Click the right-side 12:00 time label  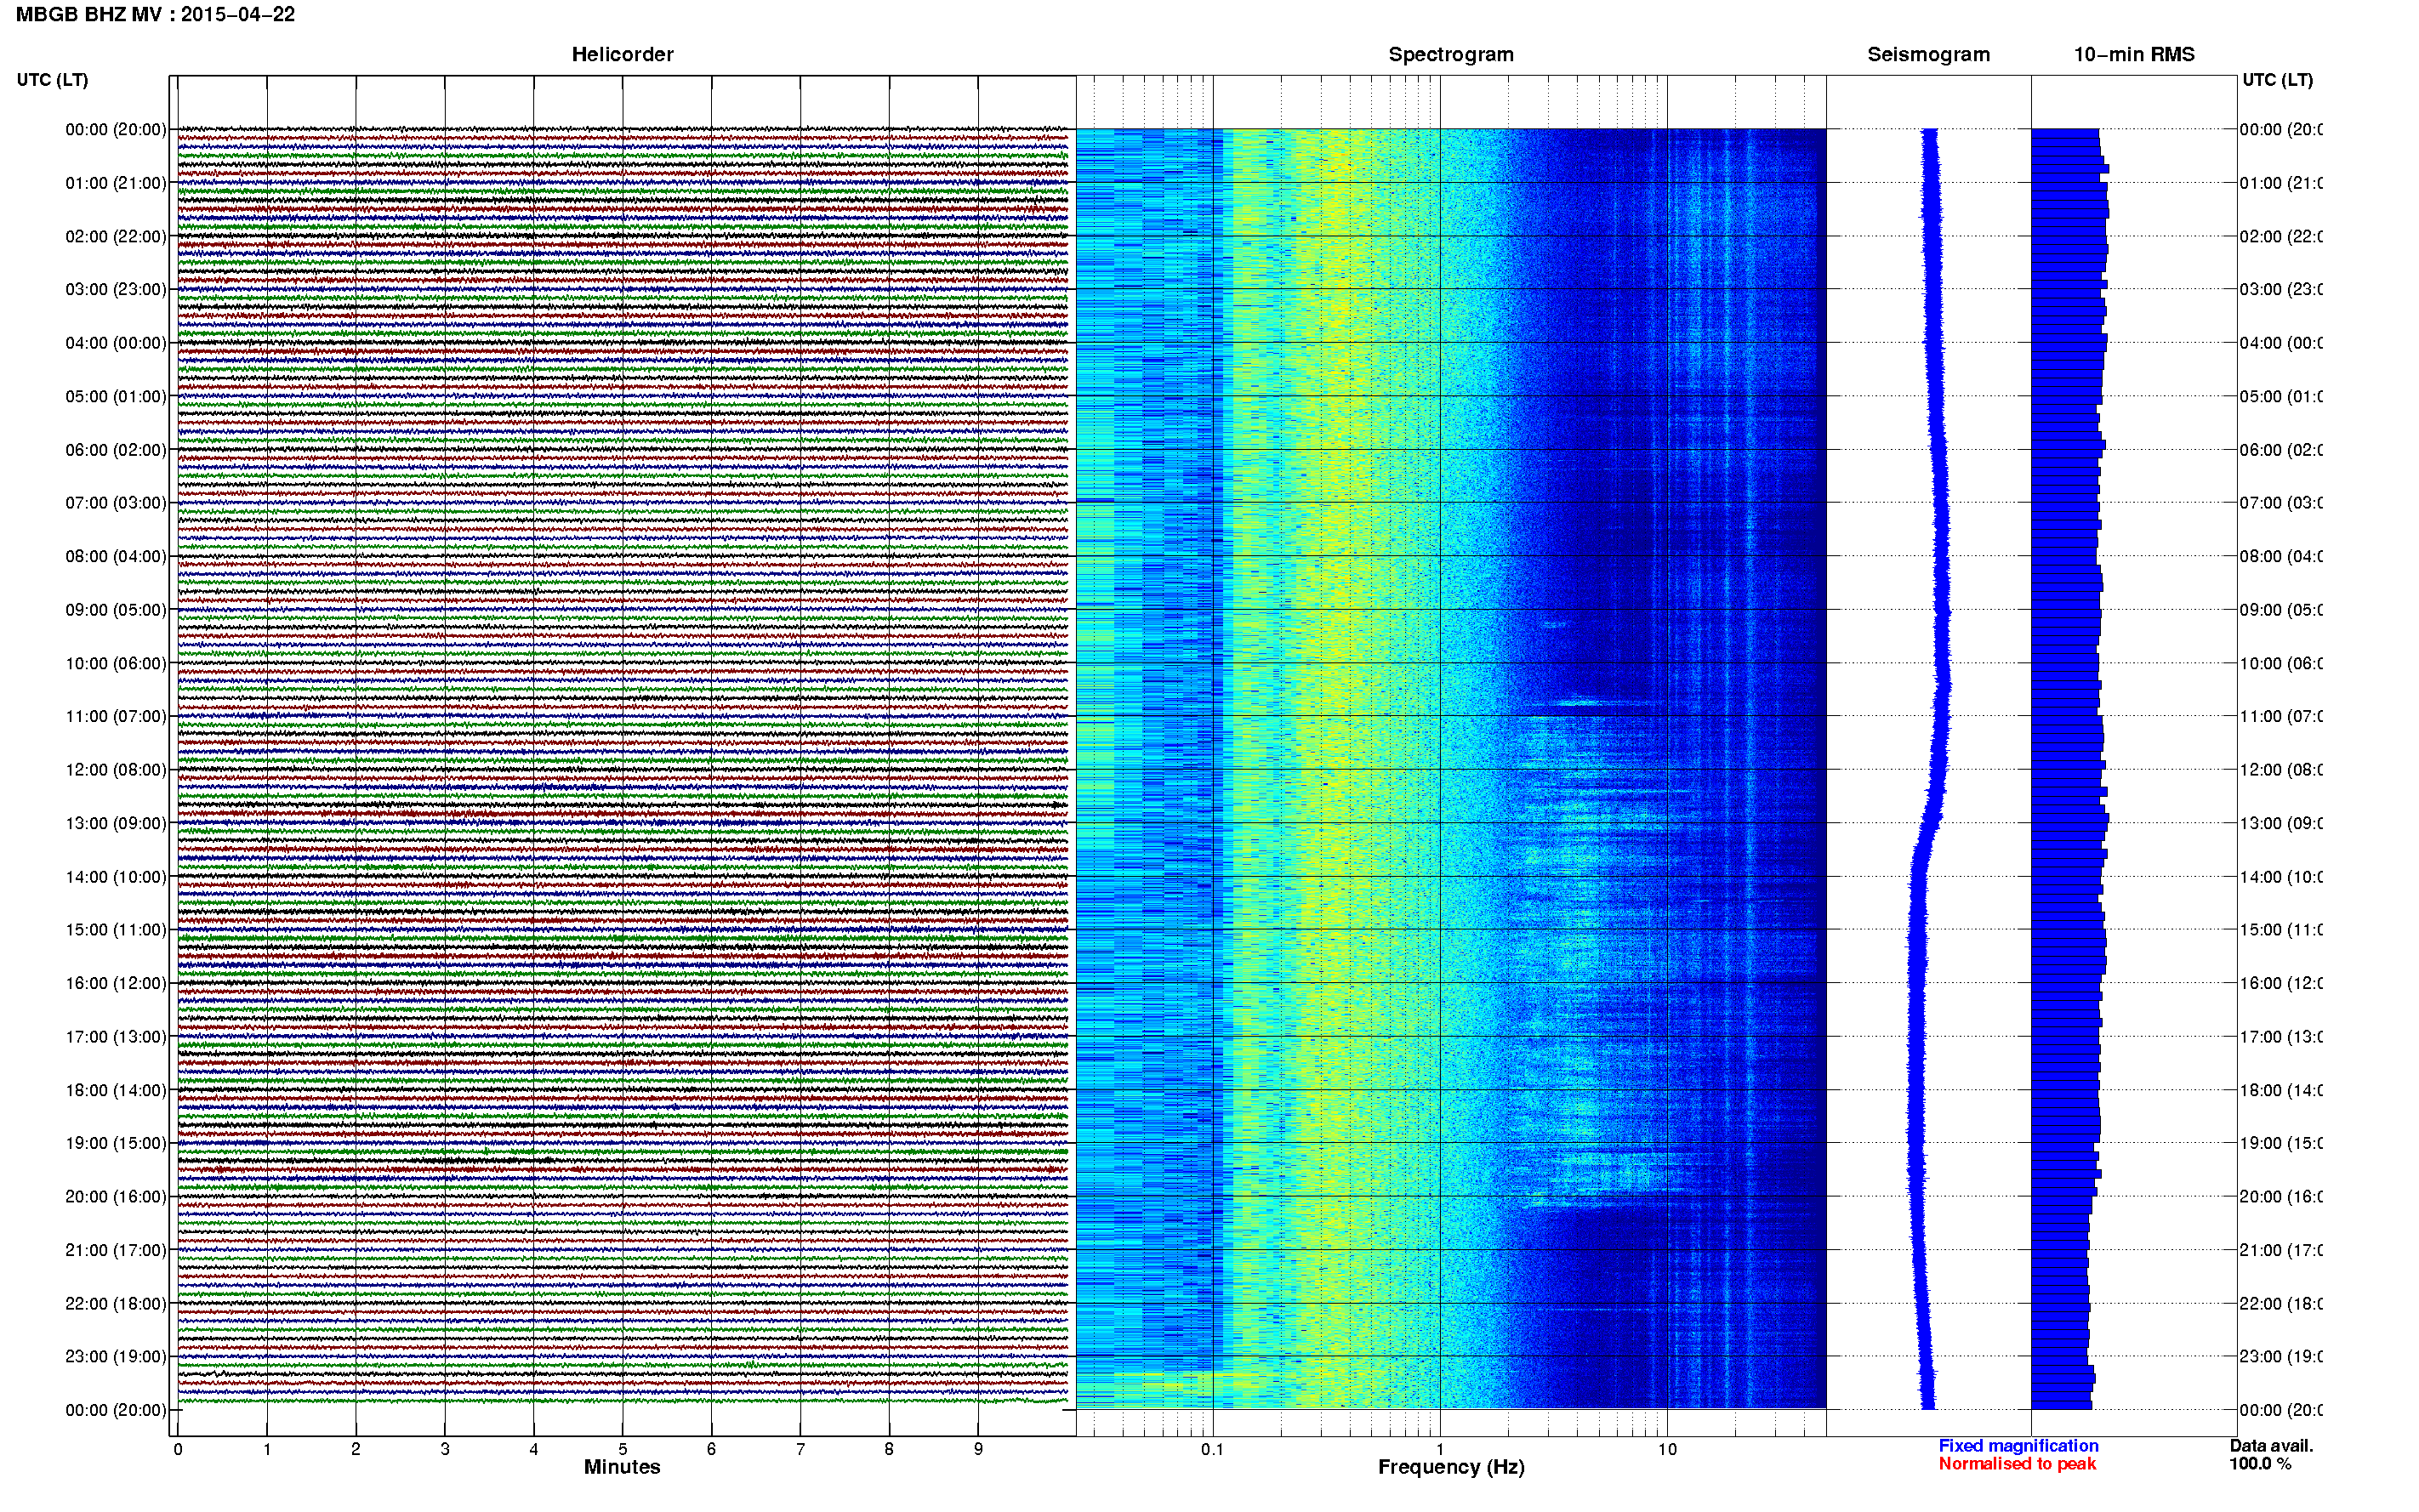(x=2281, y=769)
